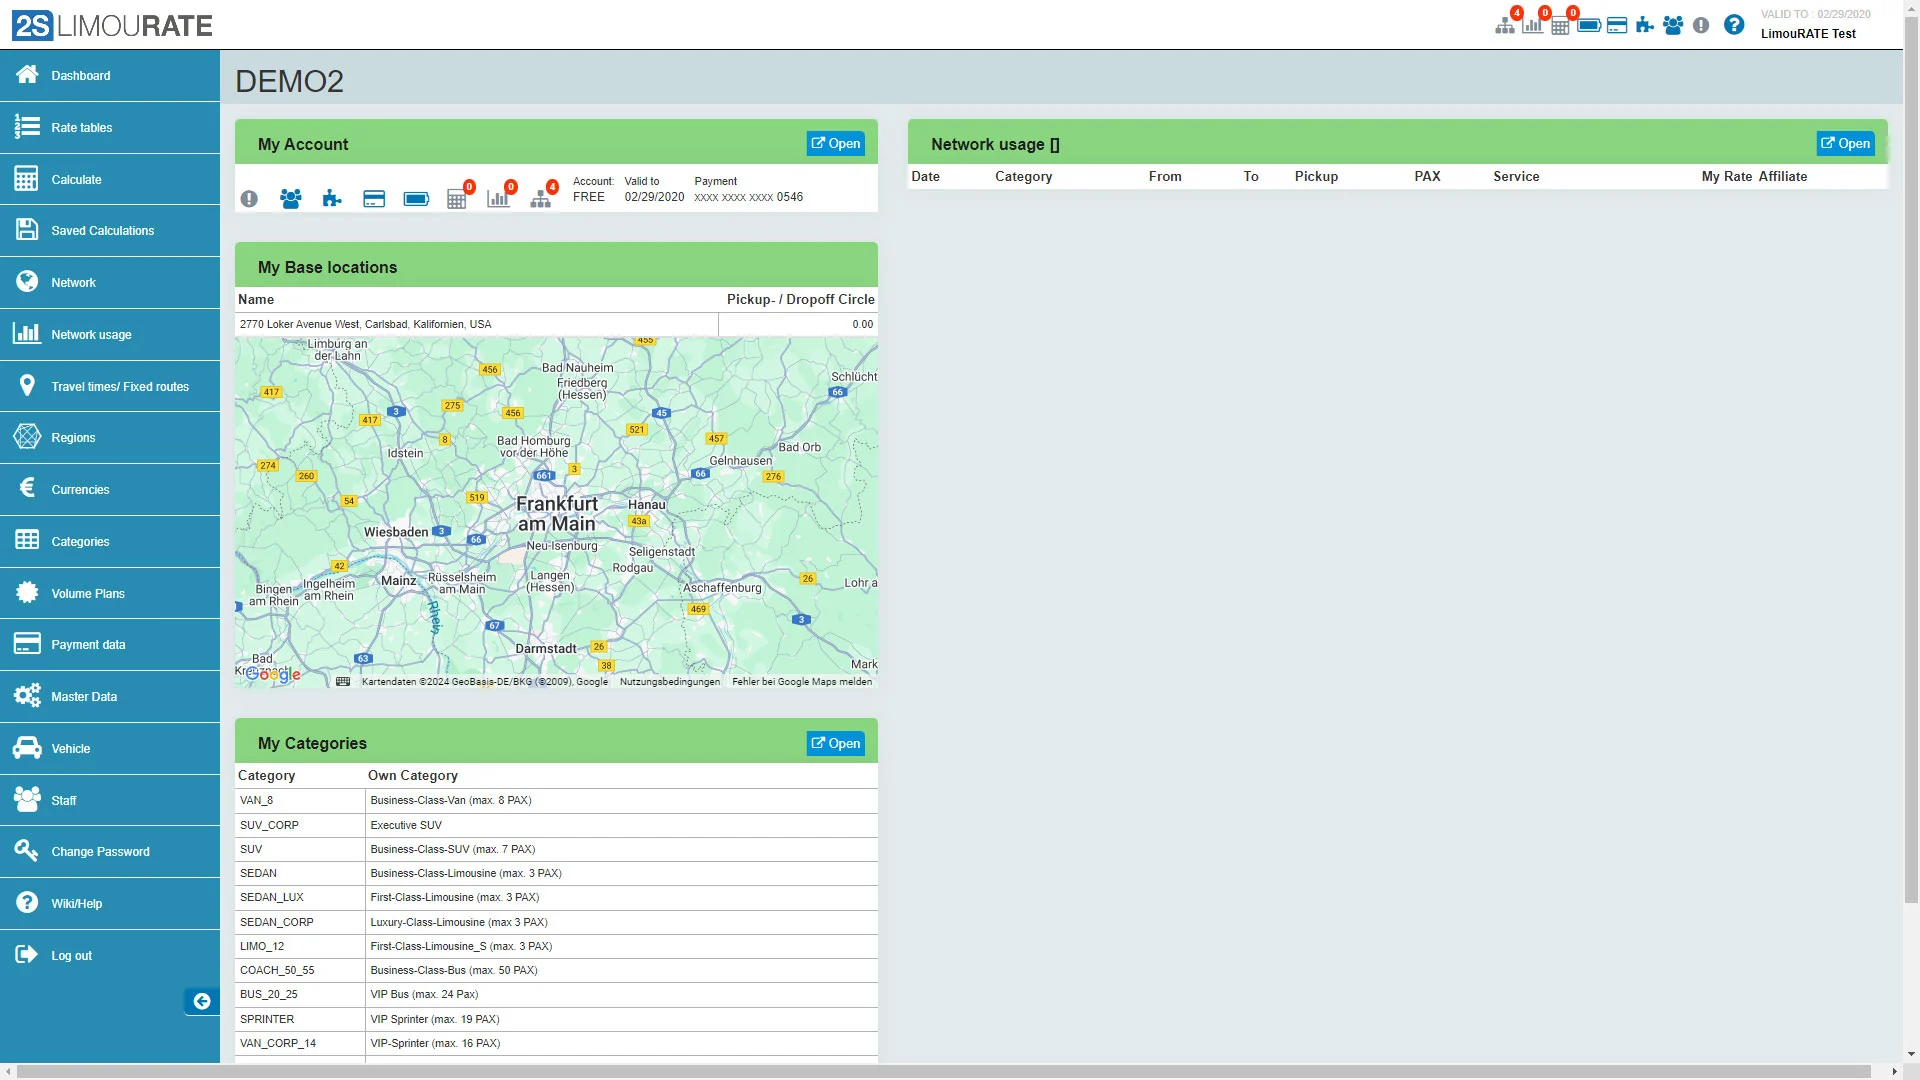Image resolution: width=1920 pixels, height=1080 pixels.
Task: Click the network hierarchy icon showing 4 notifications
Action: pyautogui.click(x=1506, y=26)
